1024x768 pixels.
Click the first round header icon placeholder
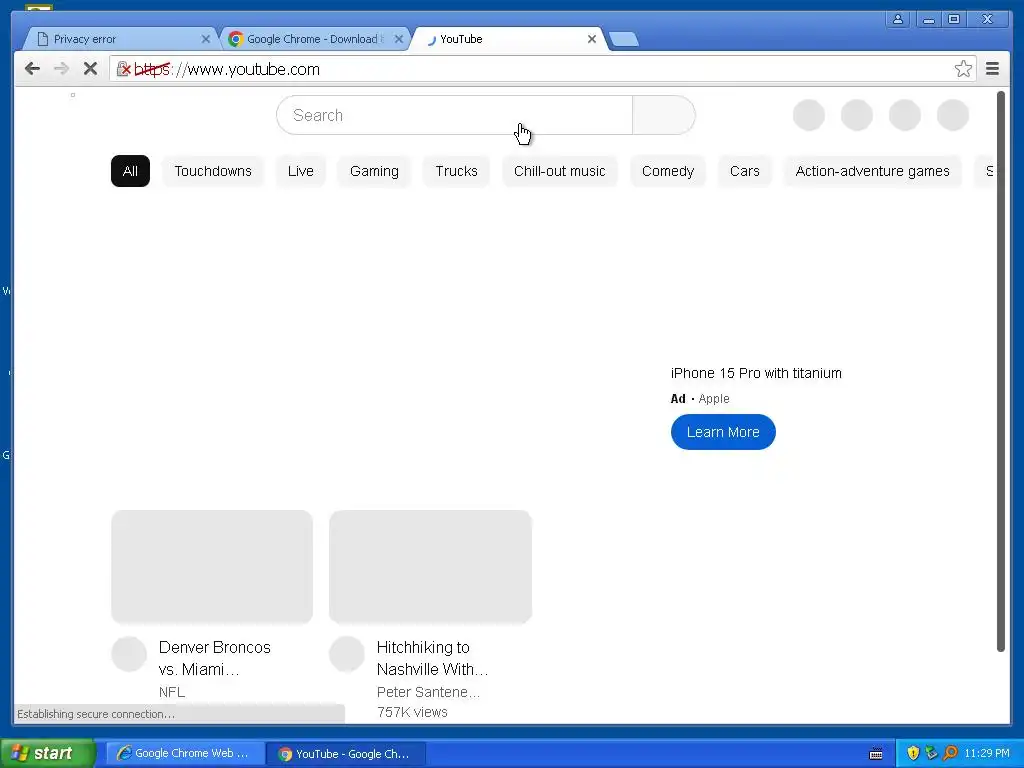coord(808,115)
